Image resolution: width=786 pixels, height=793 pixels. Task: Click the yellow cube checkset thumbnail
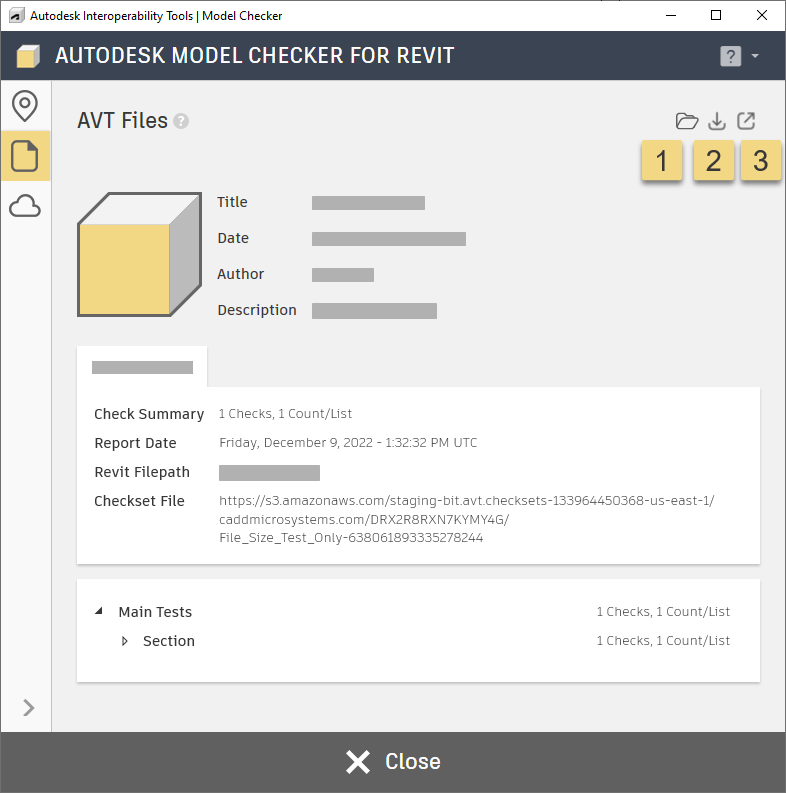tap(140, 254)
